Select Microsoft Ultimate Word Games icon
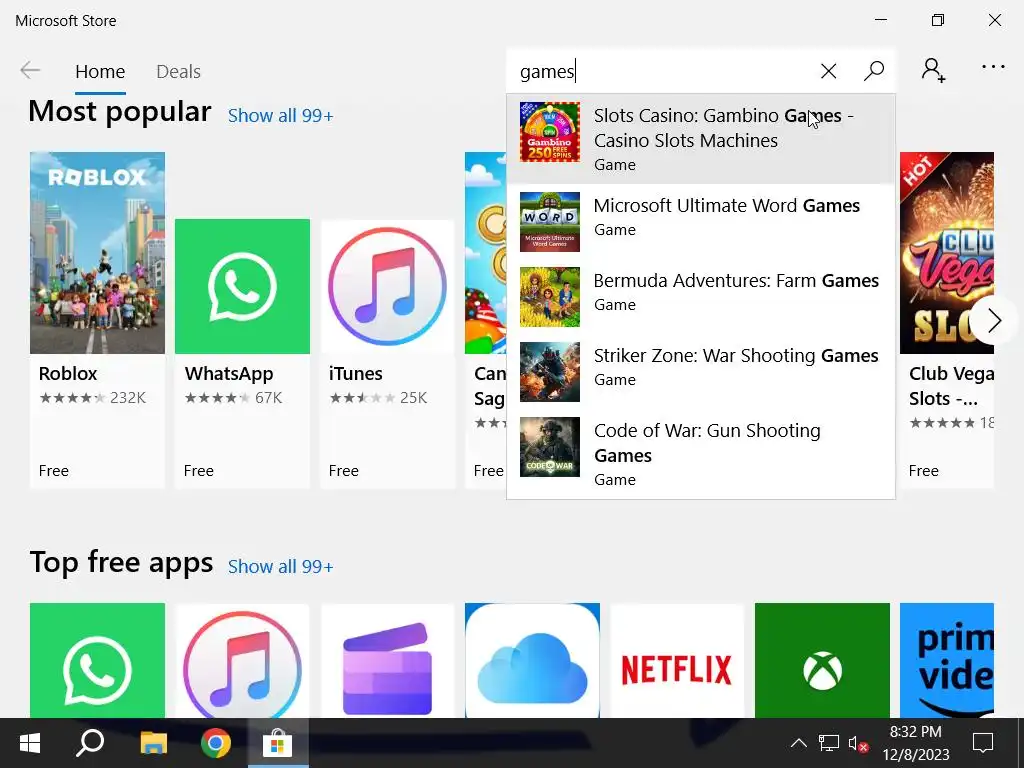The width and height of the screenshot is (1024, 768). pos(550,222)
